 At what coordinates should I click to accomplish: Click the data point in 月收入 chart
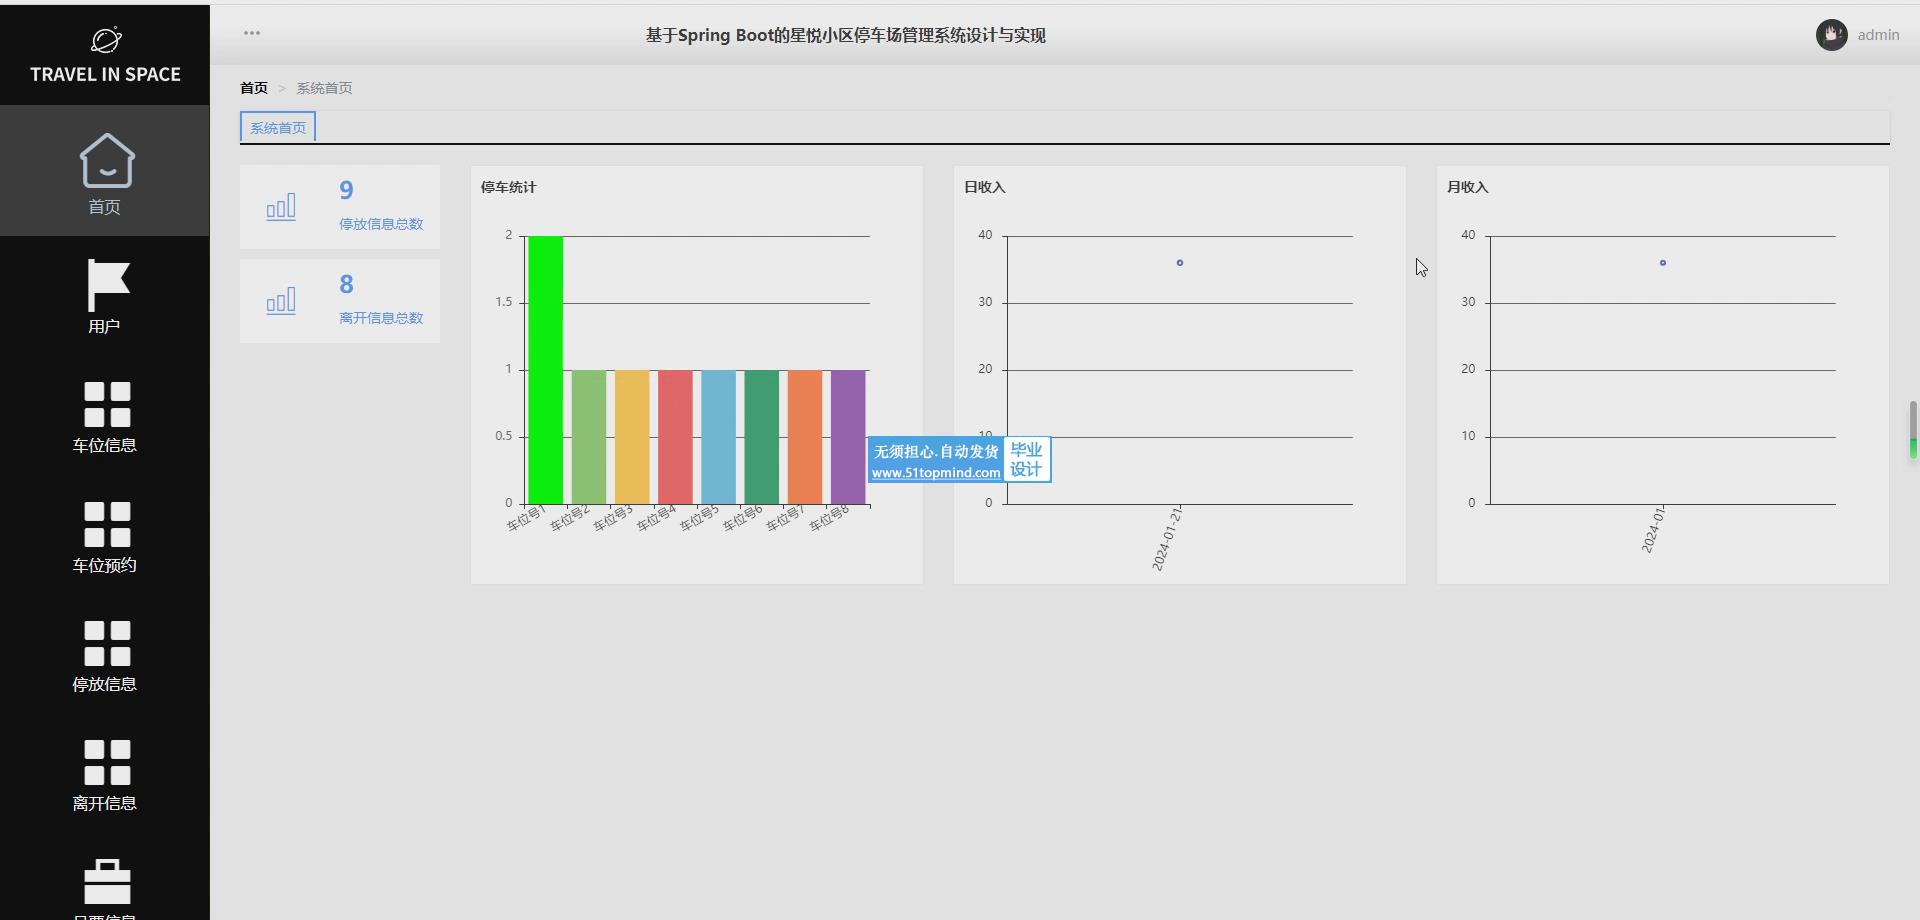point(1663,263)
